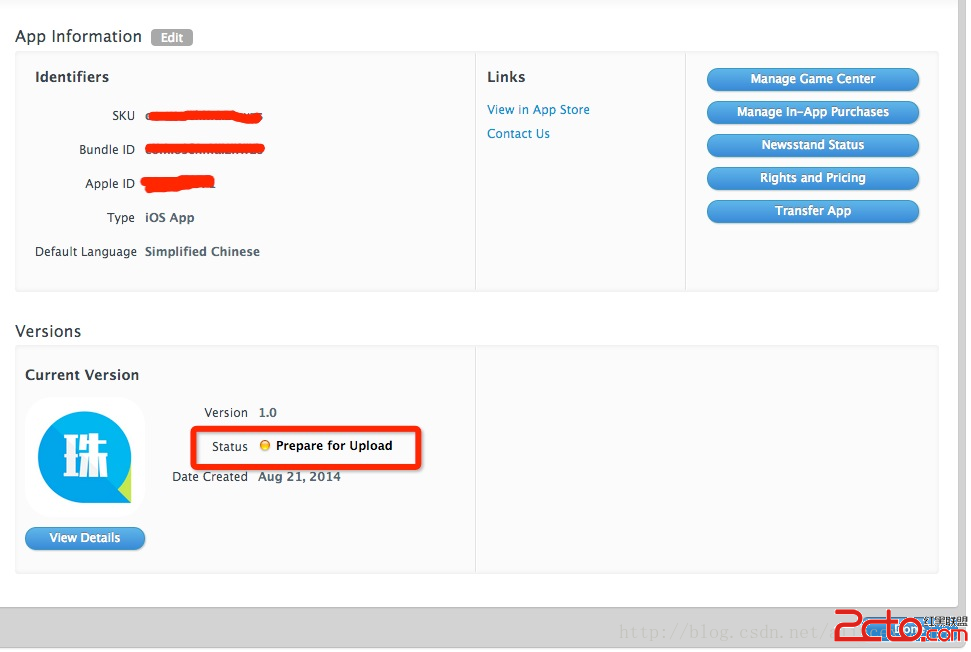The width and height of the screenshot is (971, 652).
Task: Open Rights and Pricing
Action: pyautogui.click(x=812, y=178)
